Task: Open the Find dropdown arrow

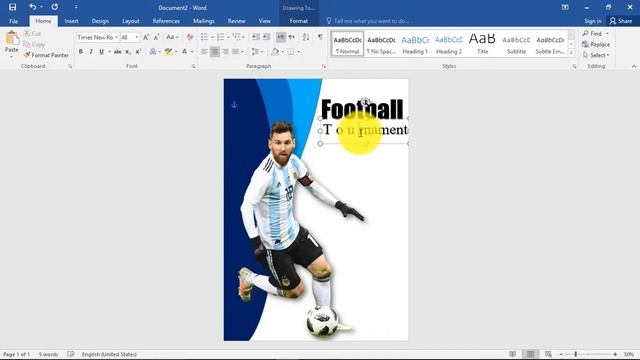Action: 607,33
